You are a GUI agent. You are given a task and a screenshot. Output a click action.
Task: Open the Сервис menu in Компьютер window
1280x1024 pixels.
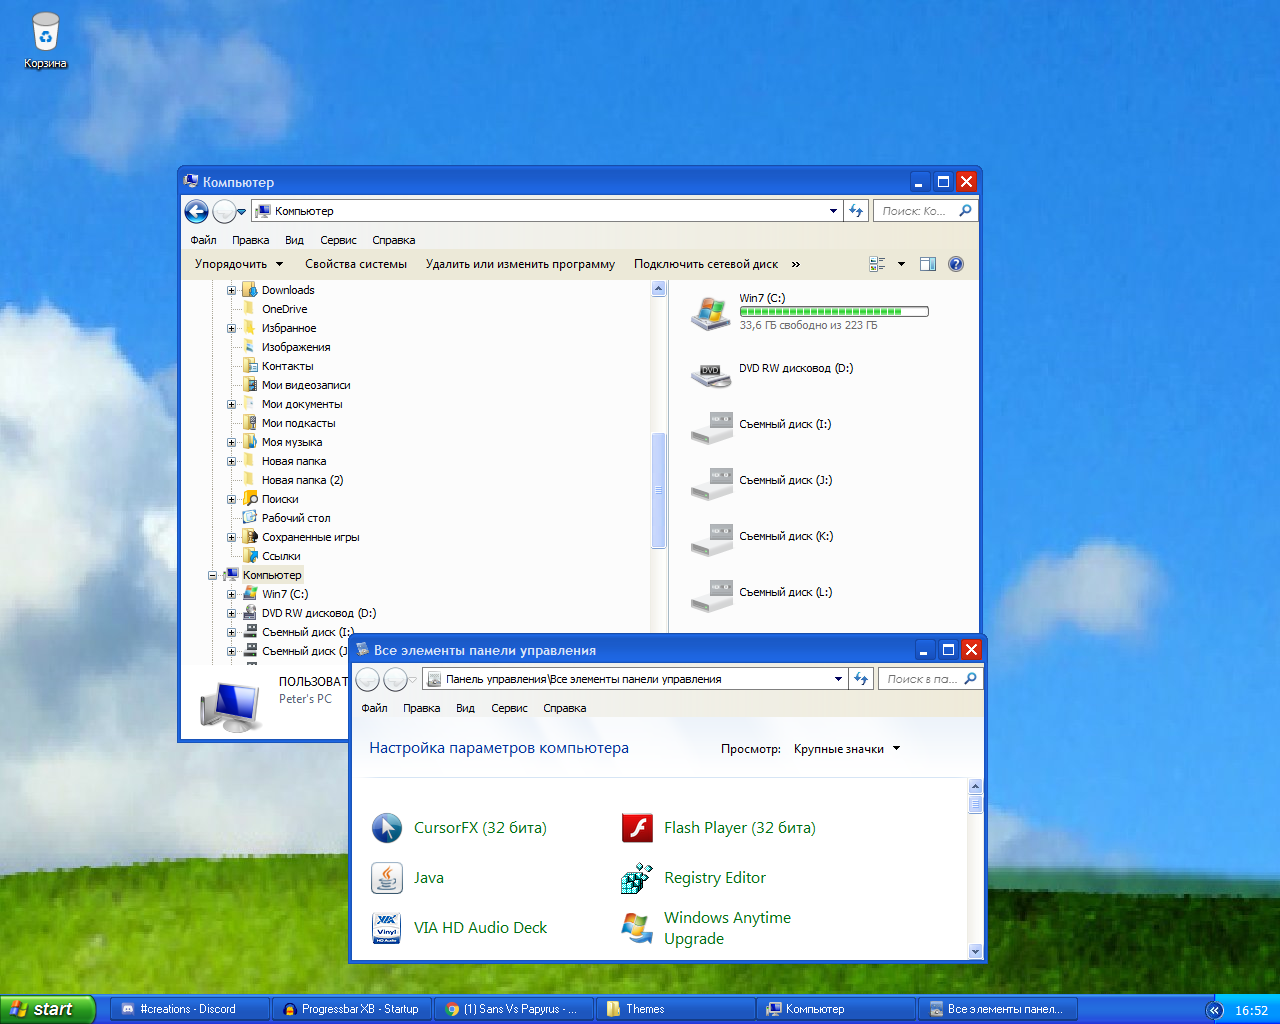pos(338,240)
